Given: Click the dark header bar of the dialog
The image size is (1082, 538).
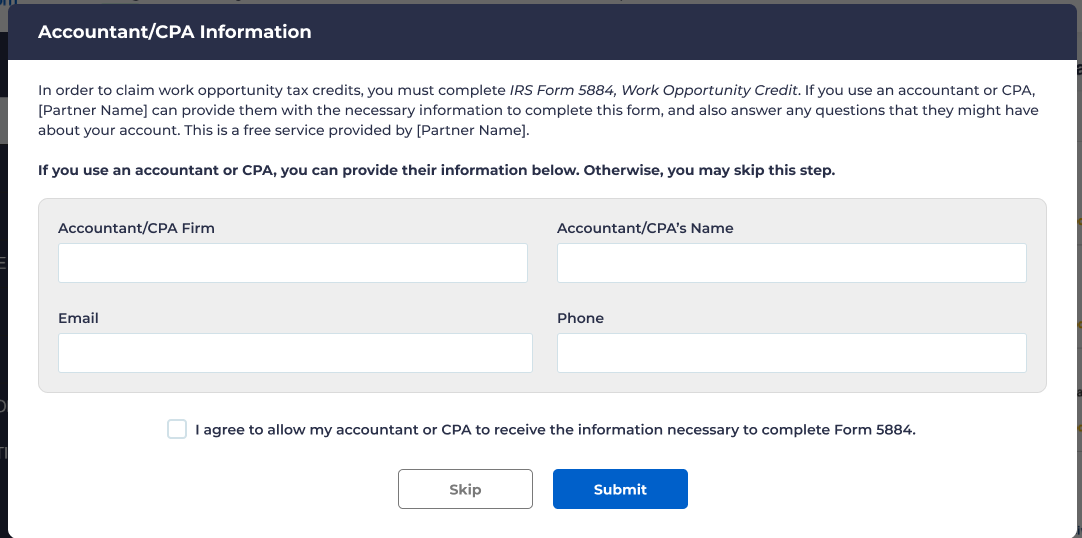Looking at the screenshot, I should pos(700,32).
